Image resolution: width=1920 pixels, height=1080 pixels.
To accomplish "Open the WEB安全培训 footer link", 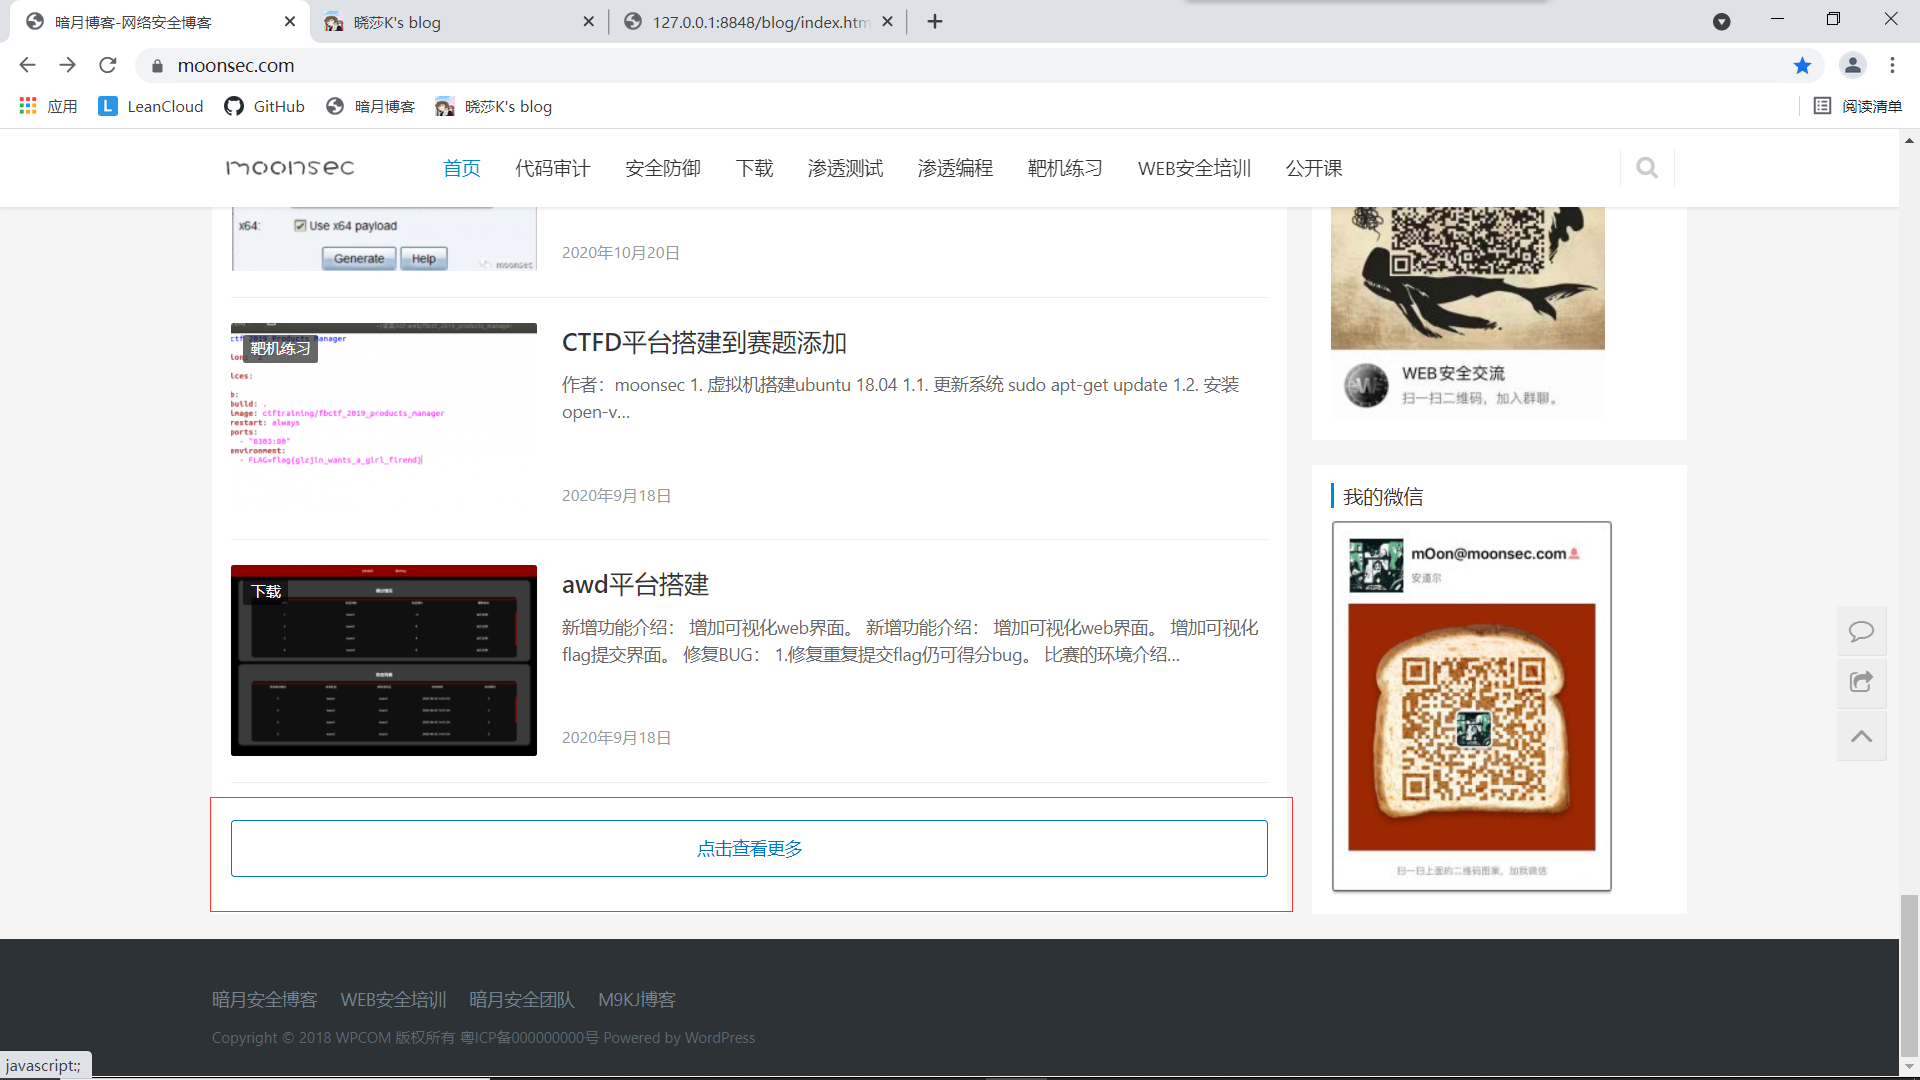I will click(393, 999).
